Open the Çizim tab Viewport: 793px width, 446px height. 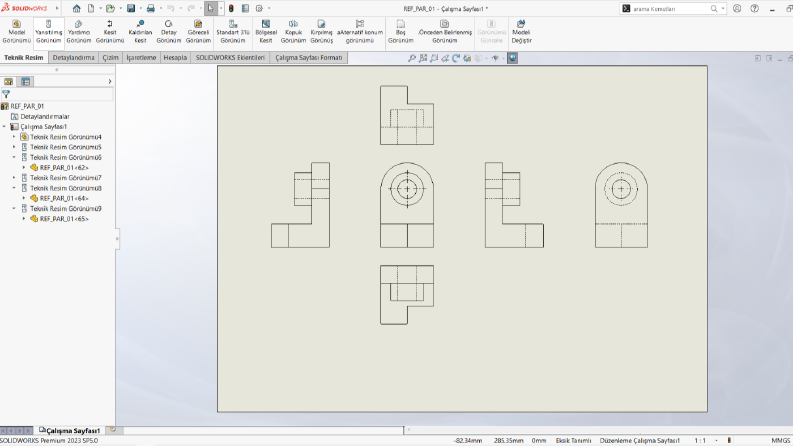click(x=110, y=58)
